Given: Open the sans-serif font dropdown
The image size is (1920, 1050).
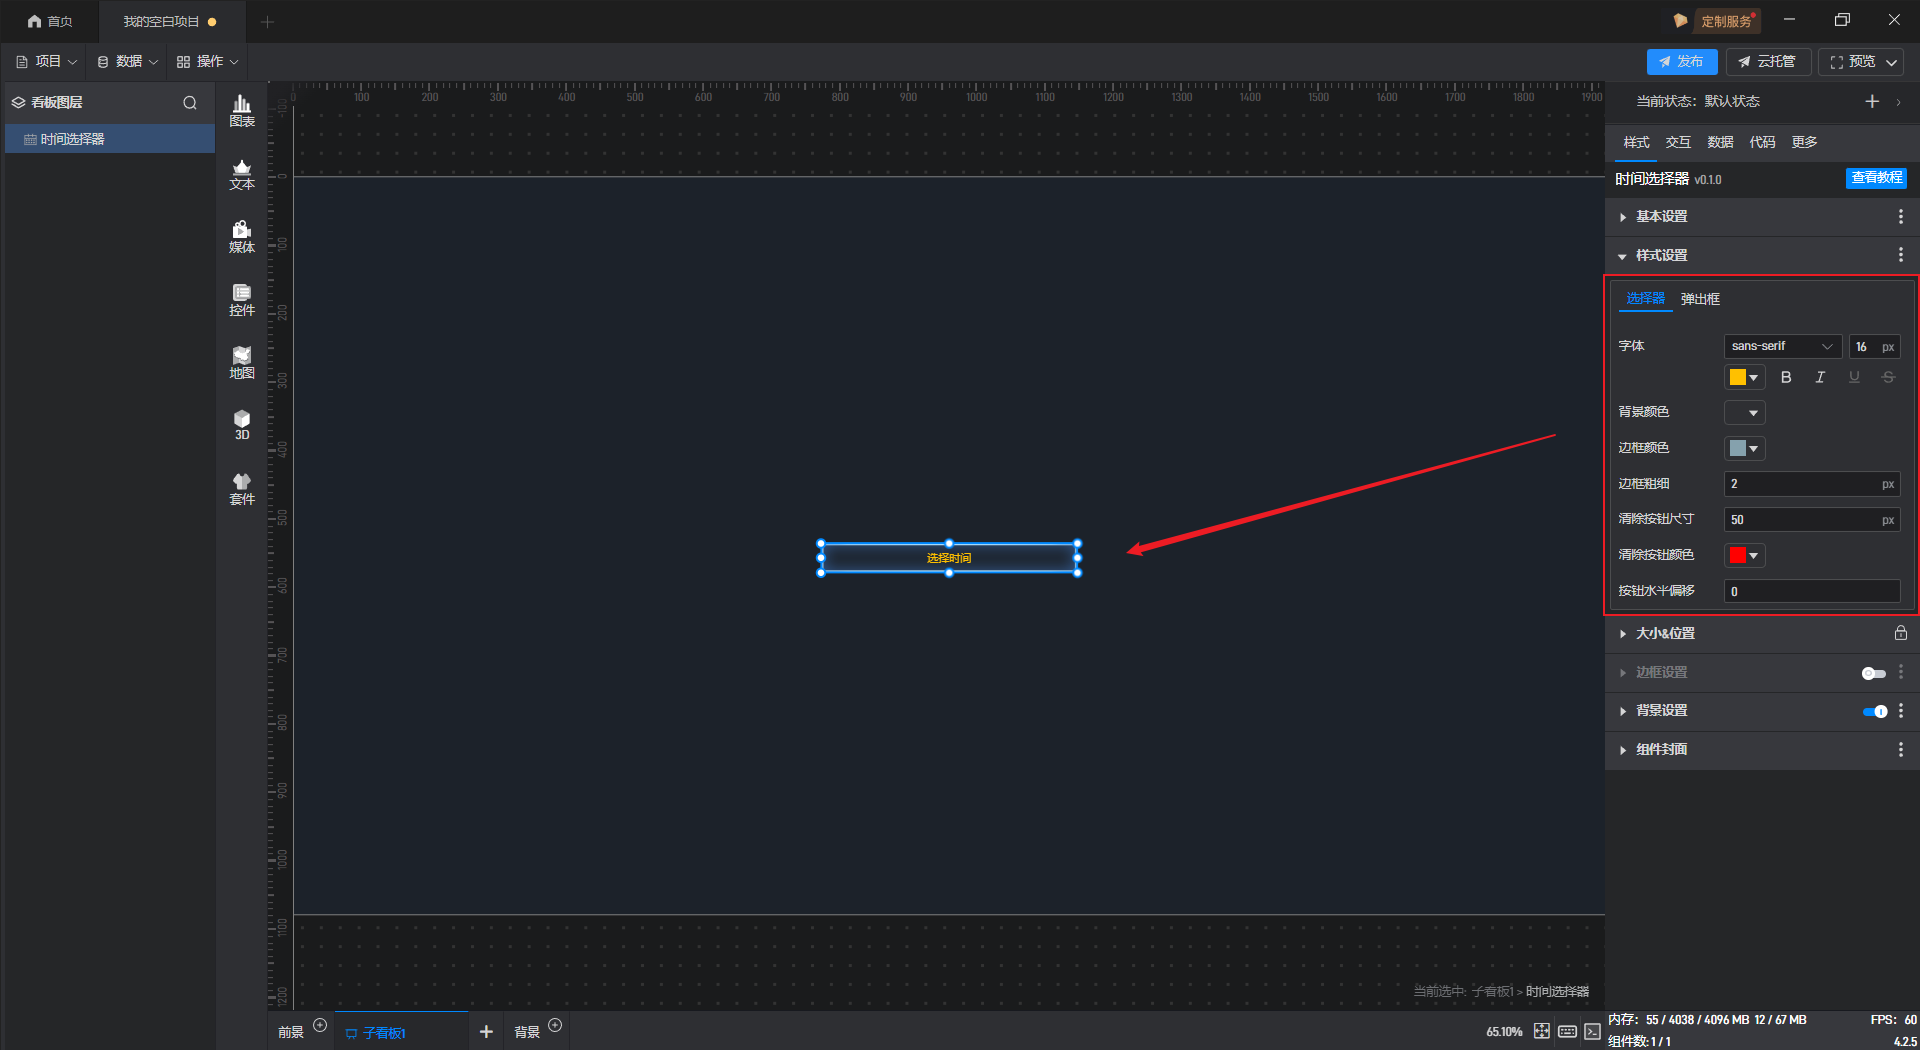Looking at the screenshot, I should click(1783, 346).
